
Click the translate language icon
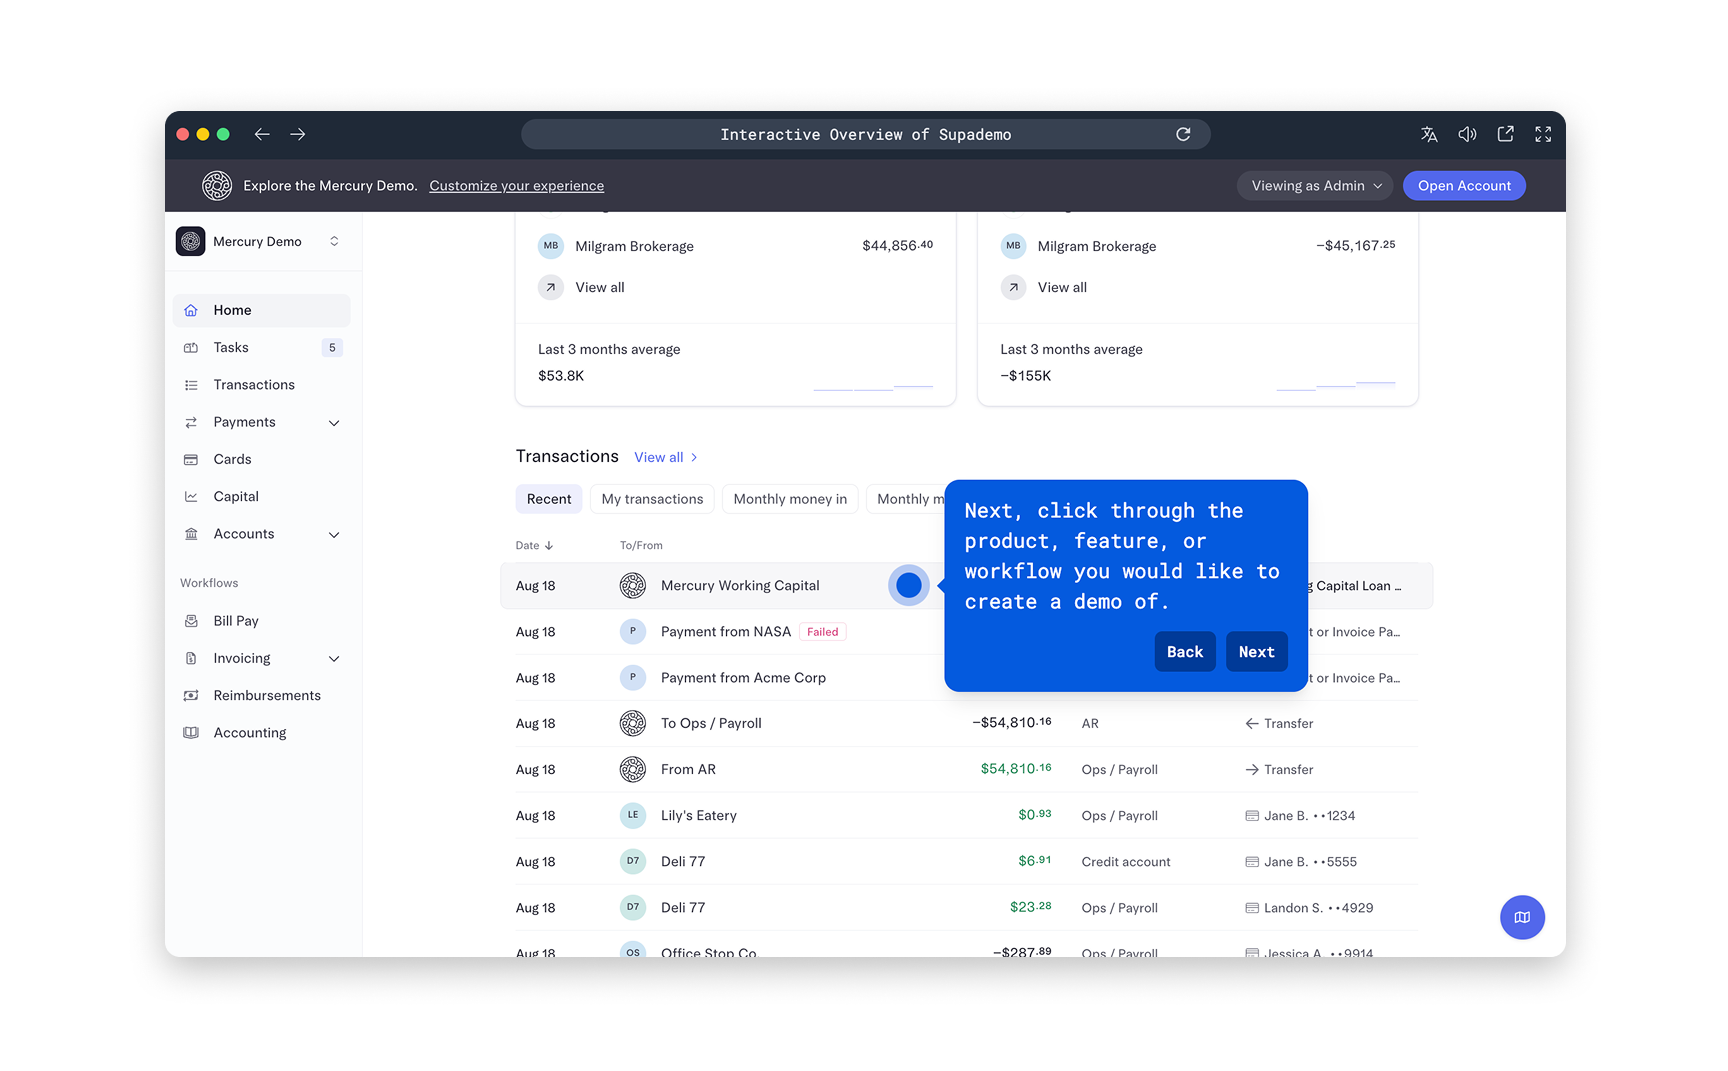pos(1429,134)
